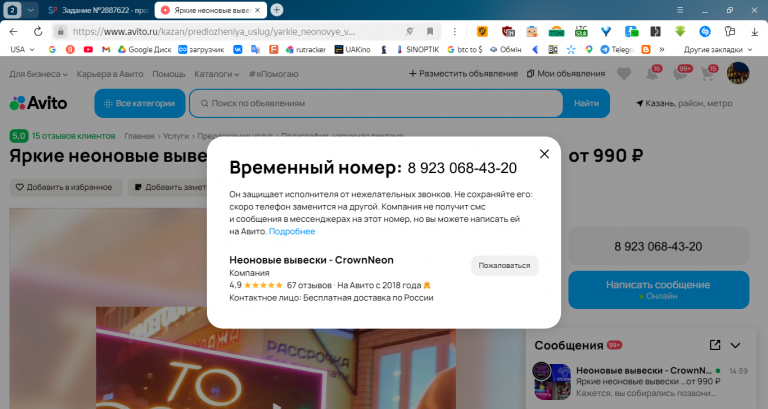Click Услуги breadcrumb
This screenshot has width=768, height=409.
point(176,136)
